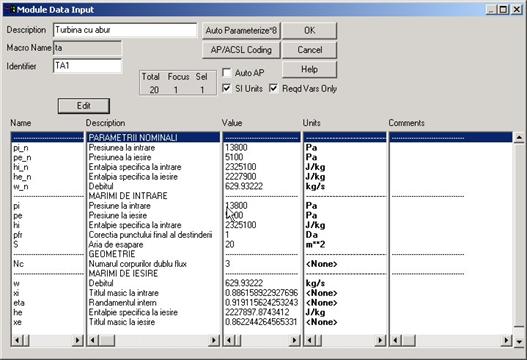Viewport: 527px width, 360px height.
Task: Toggle the SI Units checkbox
Action: 227,88
